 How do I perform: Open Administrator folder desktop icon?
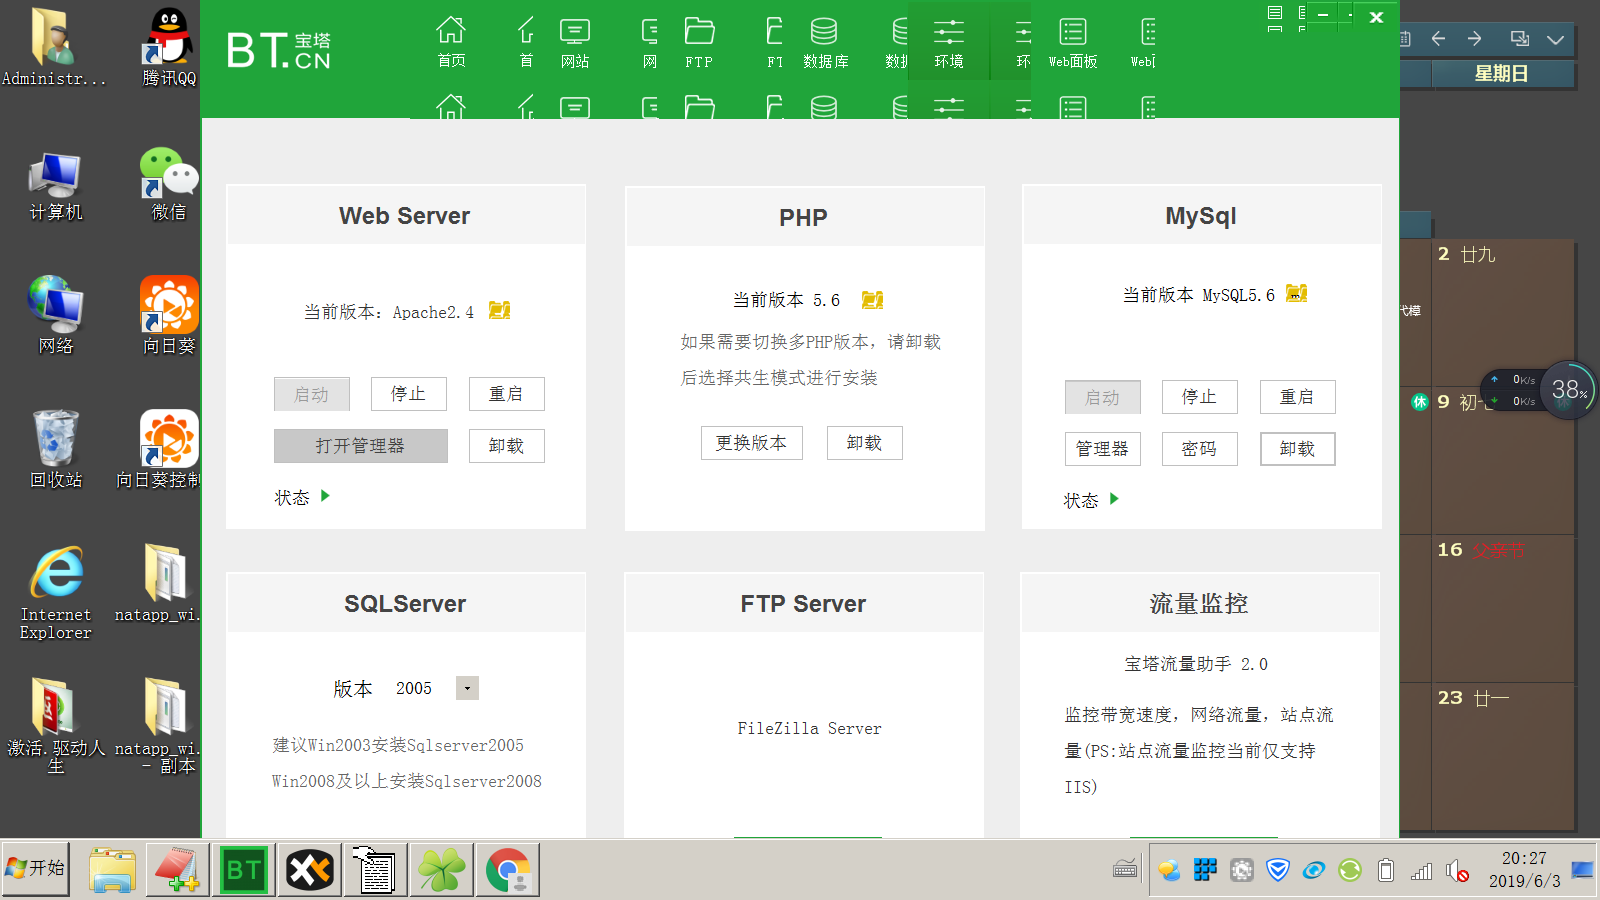point(54,47)
